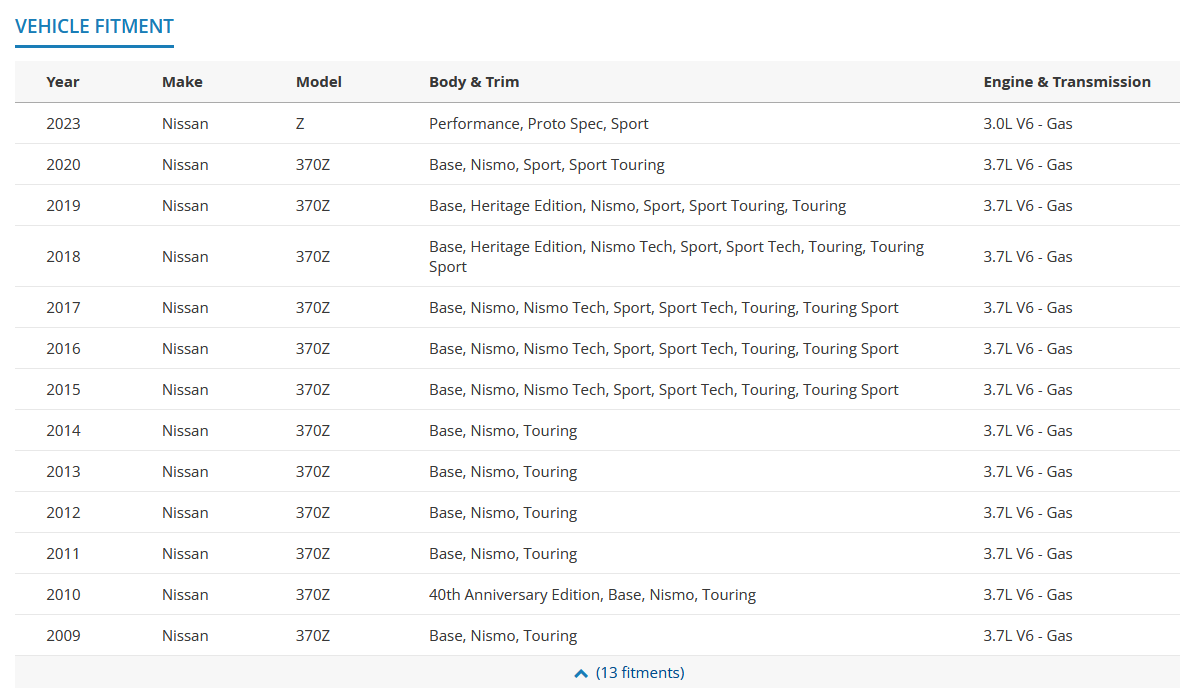This screenshot has width=1180, height=691.
Task: Click '40th Anniversary Edition, Base, Nismo, Touring' text
Action: coord(592,595)
